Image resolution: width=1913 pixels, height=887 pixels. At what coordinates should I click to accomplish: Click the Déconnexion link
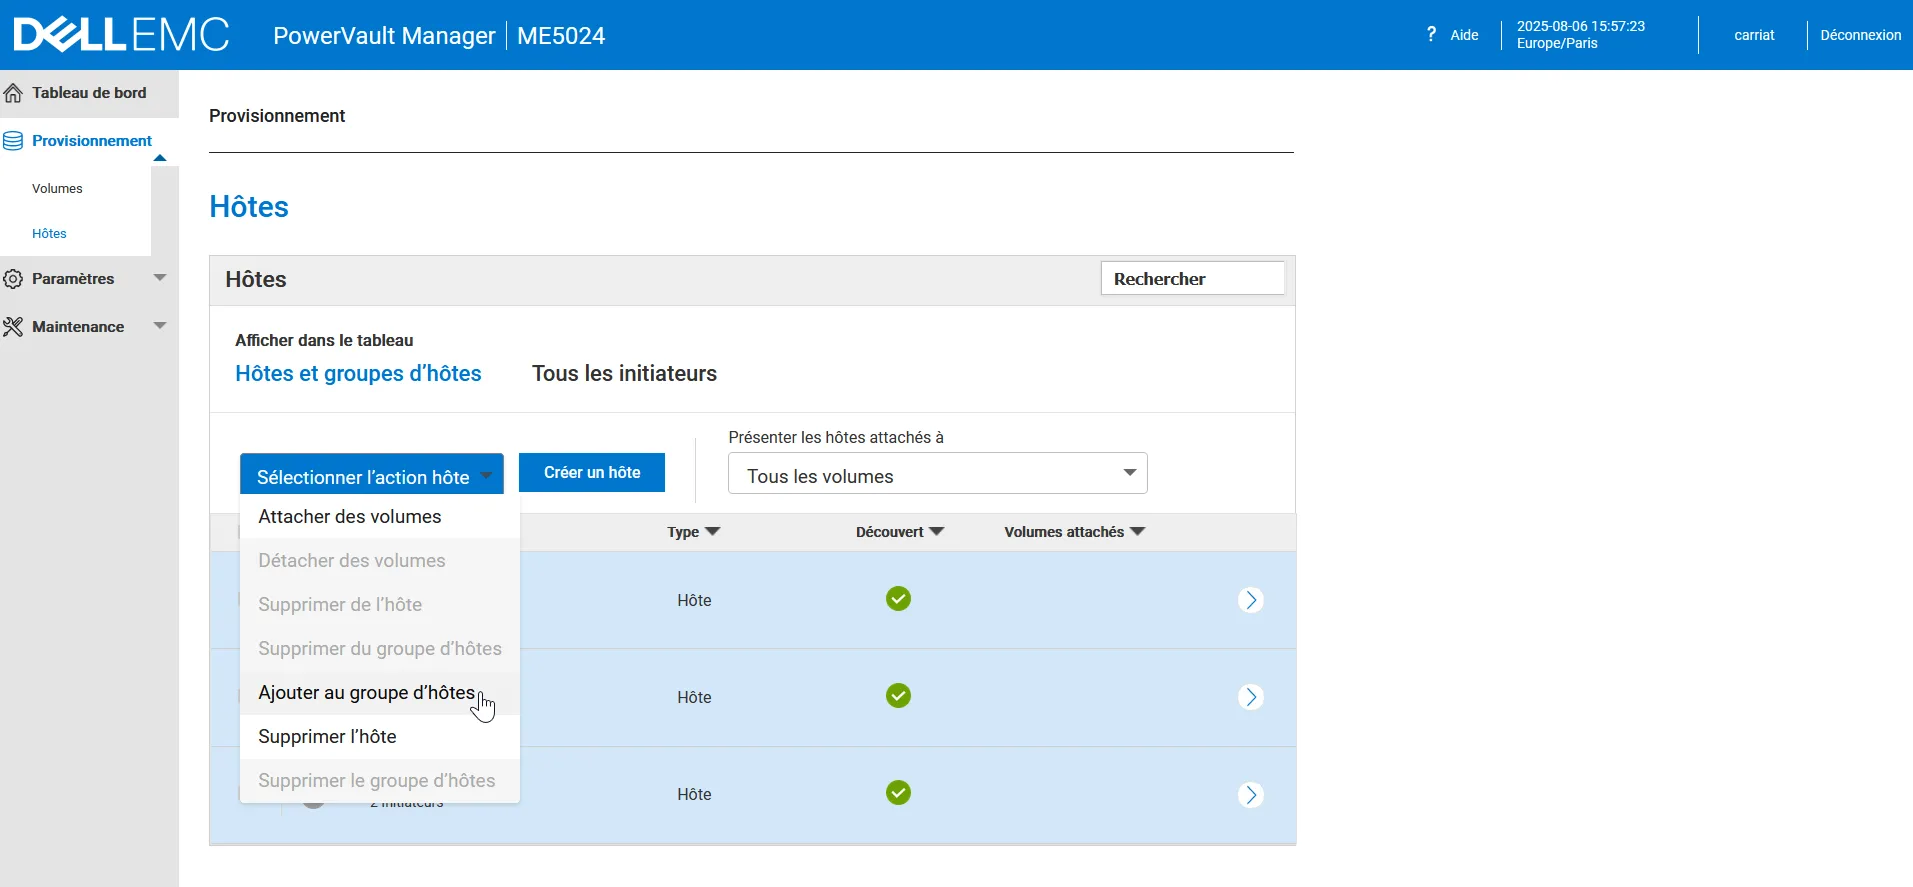pyautogui.click(x=1860, y=35)
